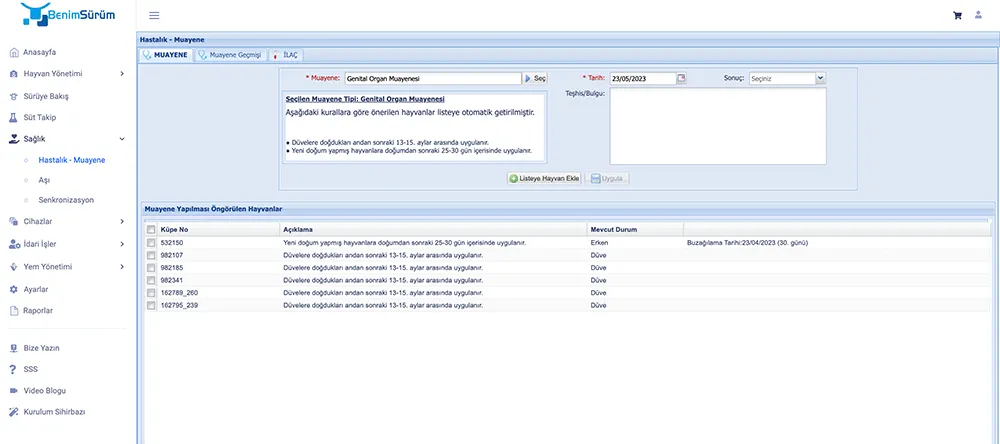Switch to the Muayene Geçmişi tab
The image size is (1000, 444).
pyautogui.click(x=229, y=54)
